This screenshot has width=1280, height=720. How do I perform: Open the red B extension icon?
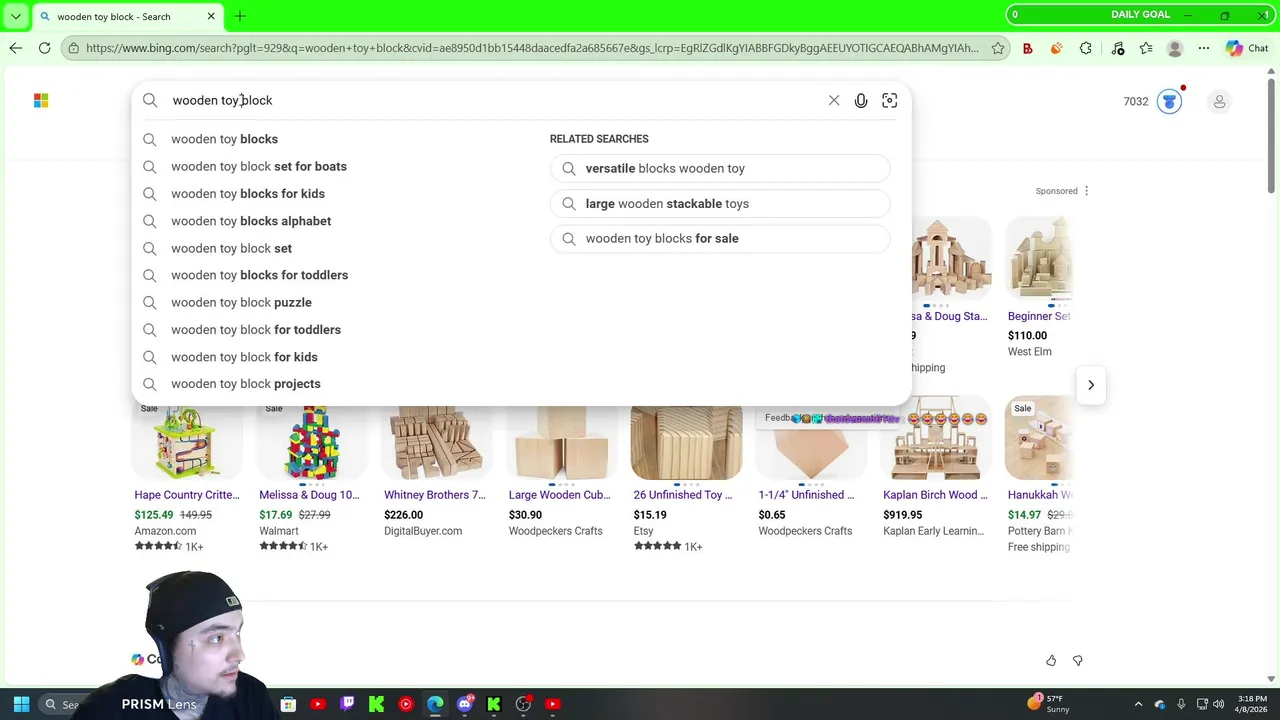(x=1027, y=48)
